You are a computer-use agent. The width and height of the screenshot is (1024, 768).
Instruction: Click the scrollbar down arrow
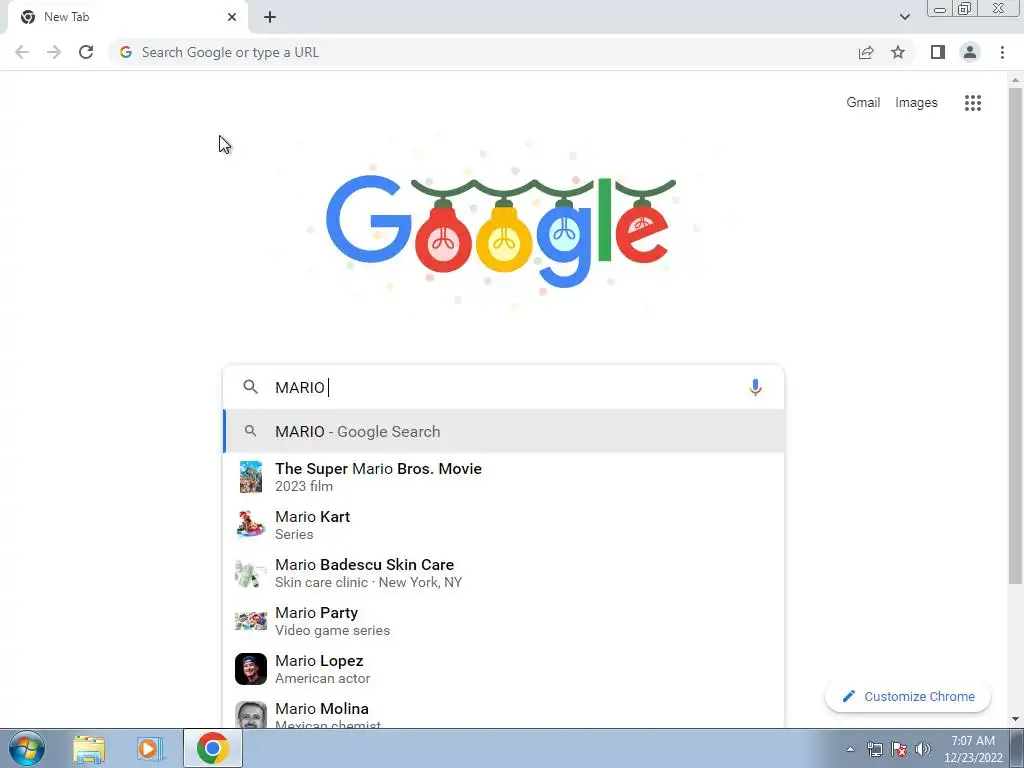(x=1015, y=720)
